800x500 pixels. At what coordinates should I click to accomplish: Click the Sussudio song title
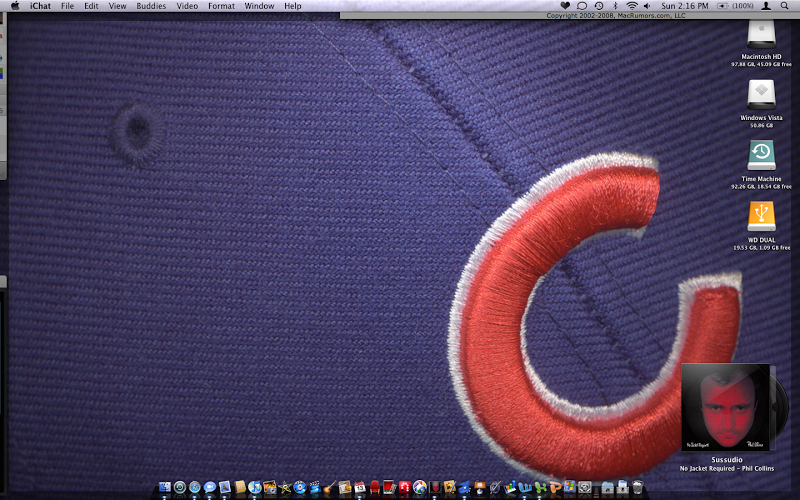tap(727, 460)
